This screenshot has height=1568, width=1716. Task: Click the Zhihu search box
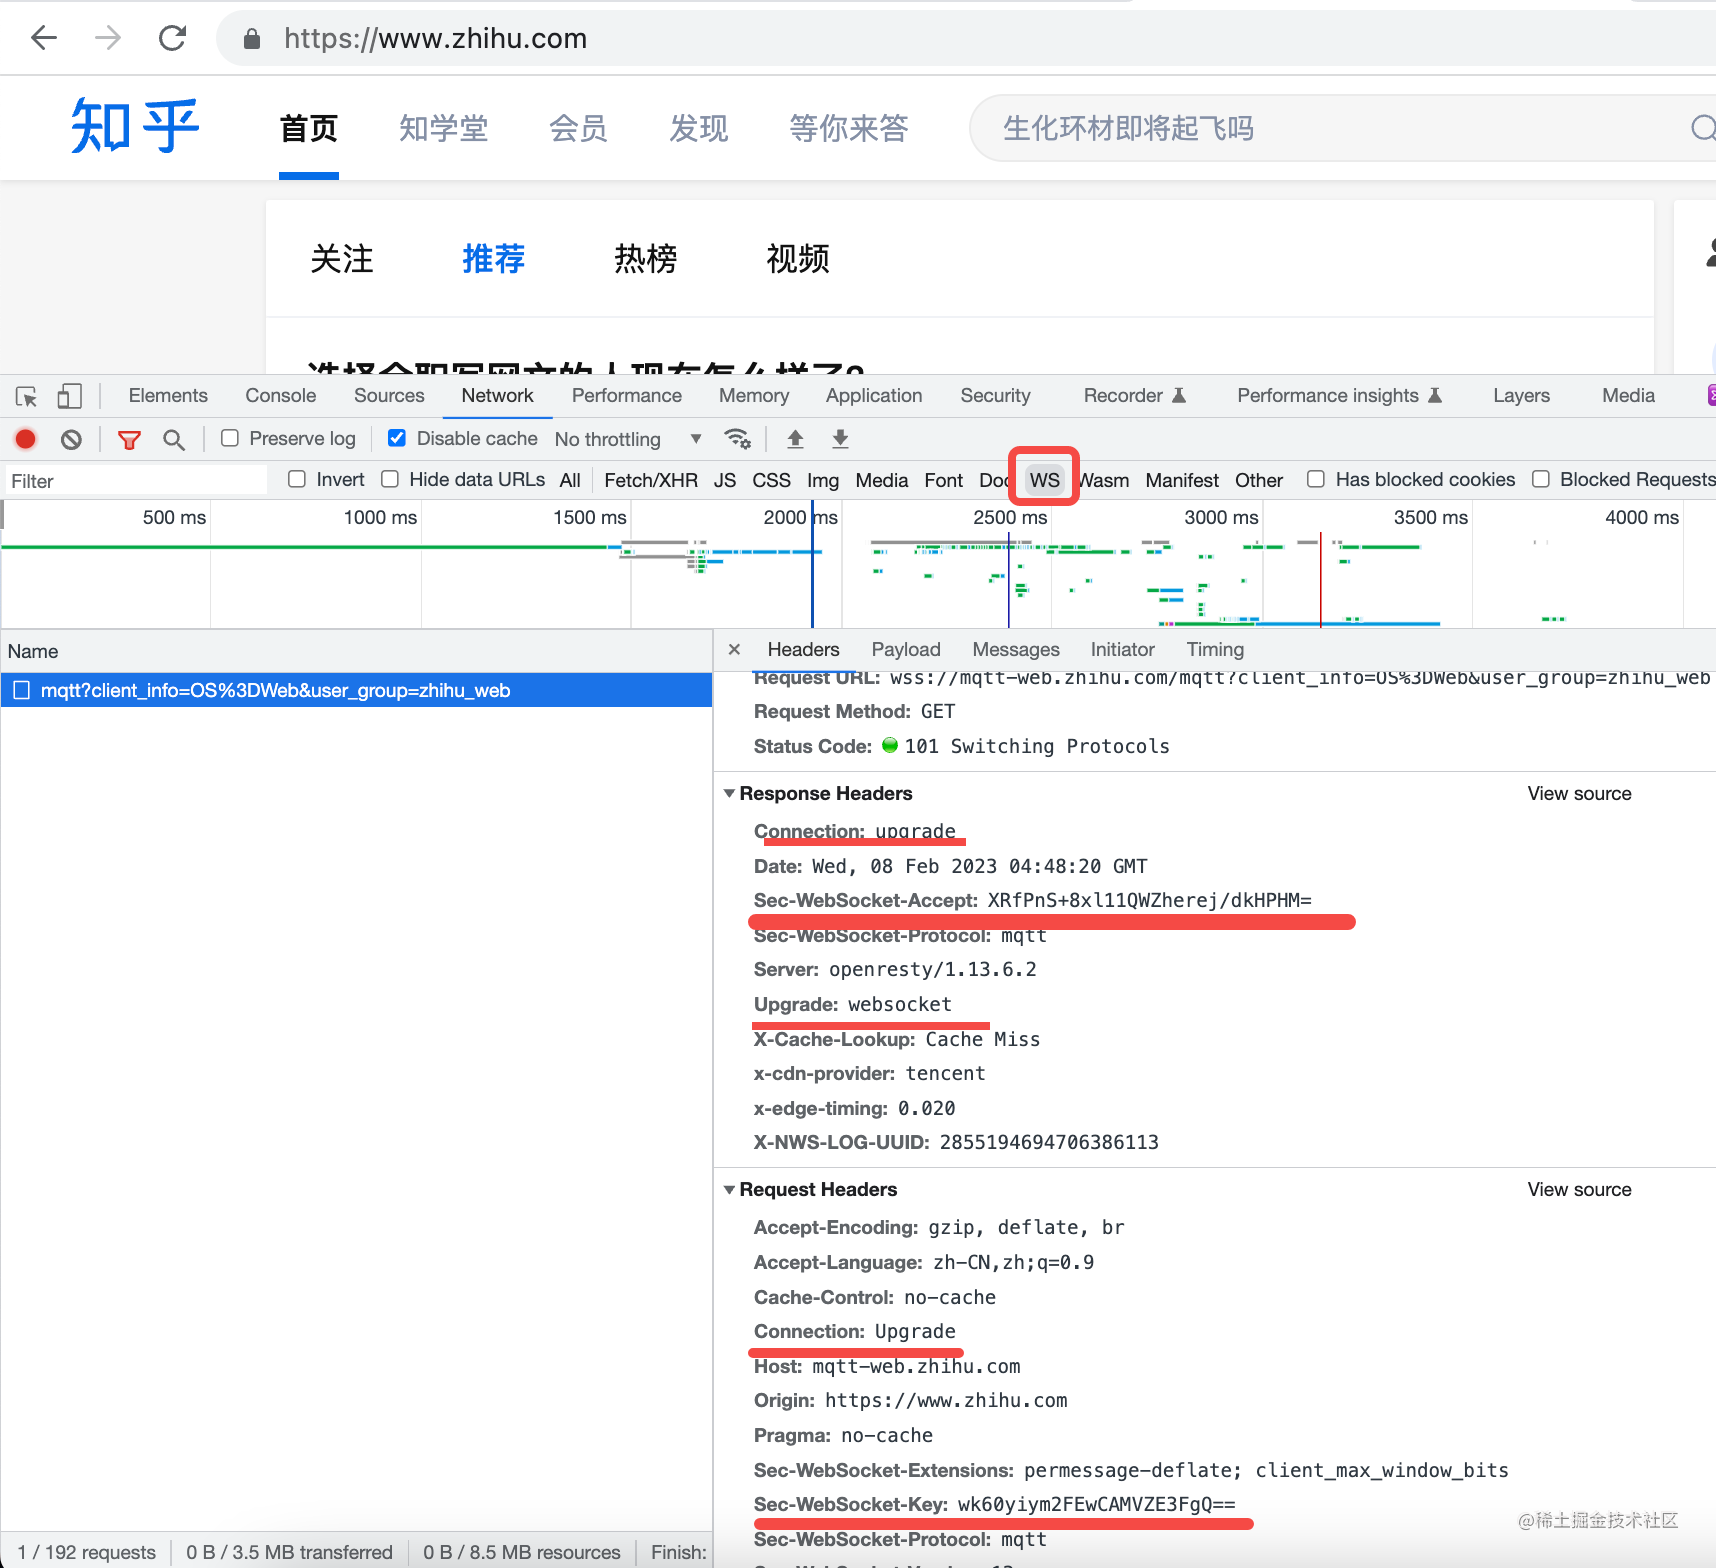click(1340, 128)
